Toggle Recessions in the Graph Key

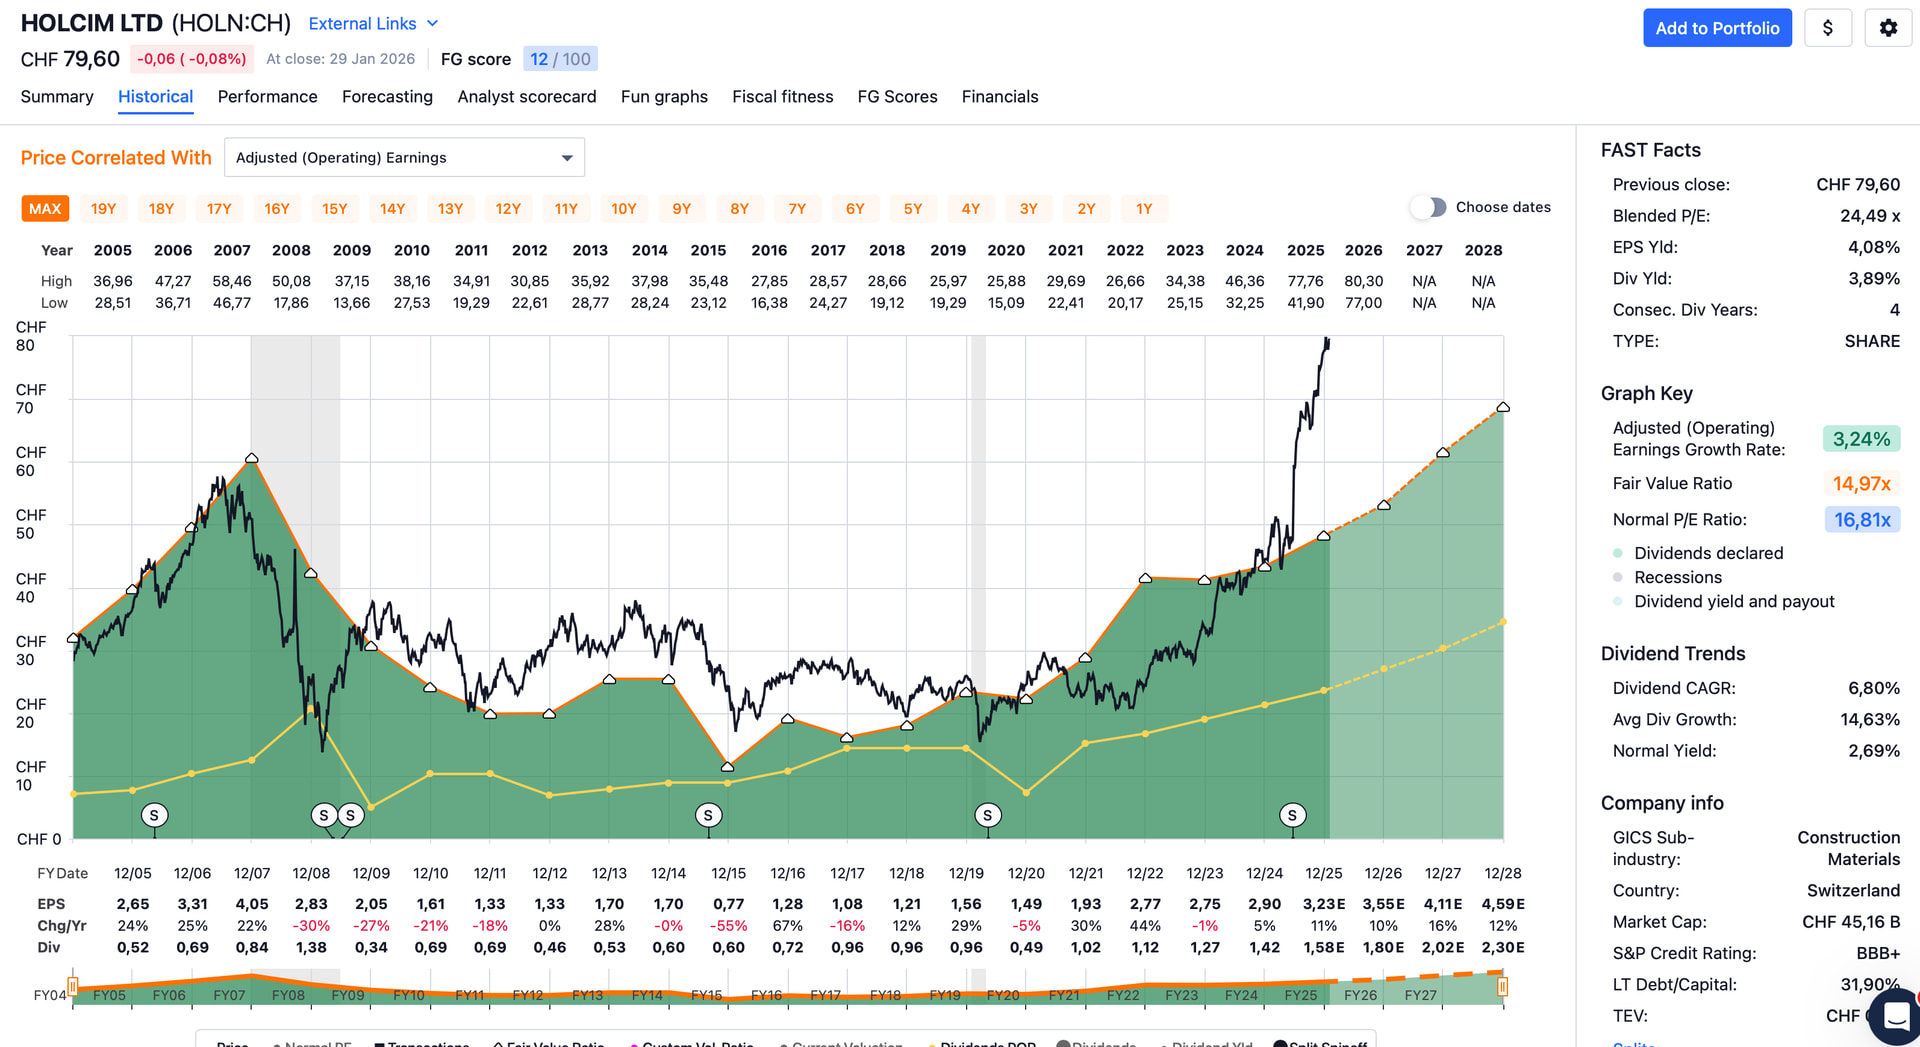(1677, 577)
